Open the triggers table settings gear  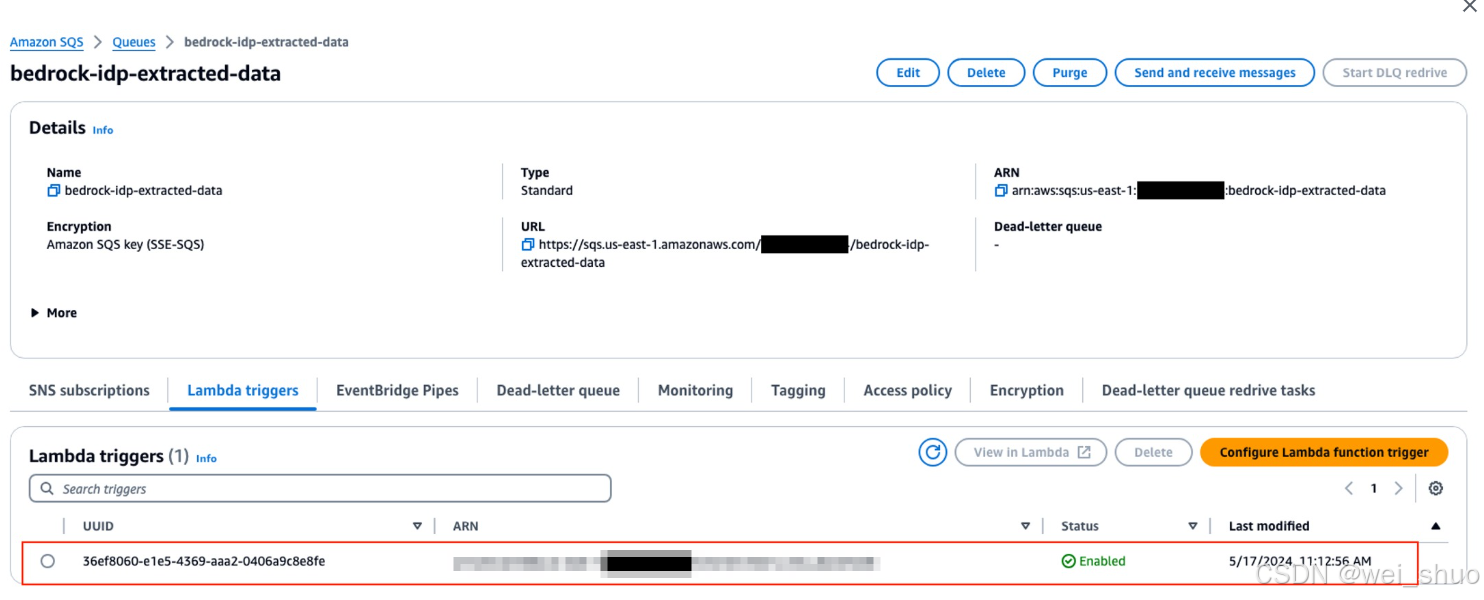click(x=1436, y=488)
